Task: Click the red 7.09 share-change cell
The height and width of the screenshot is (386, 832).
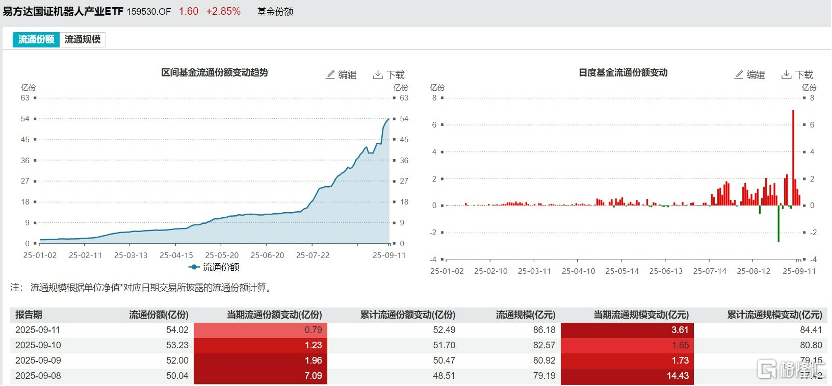Action: click(261, 376)
